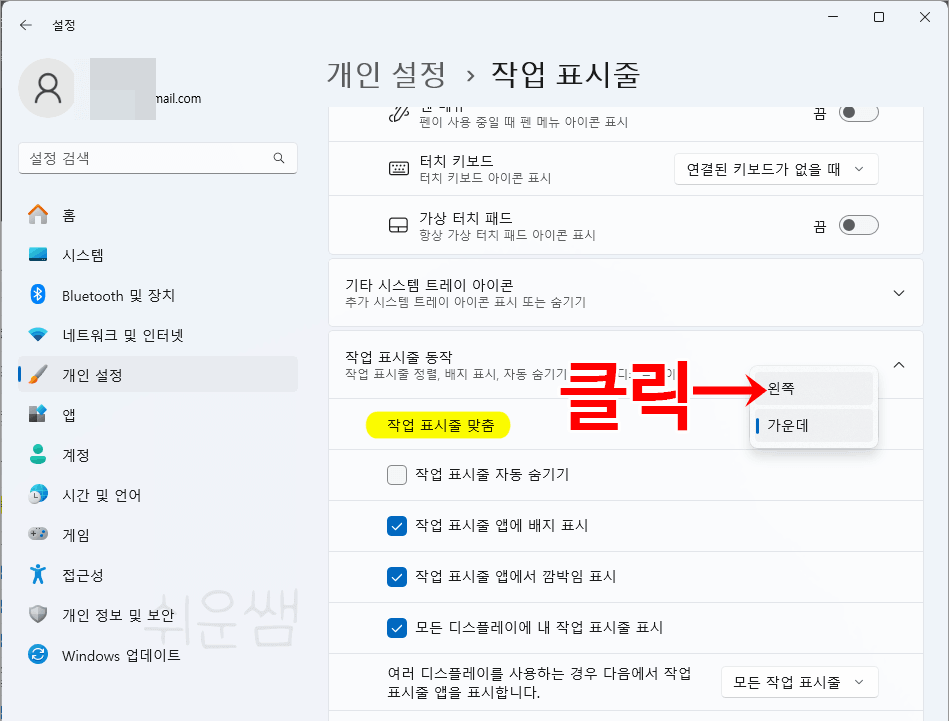This screenshot has width=949, height=721.
Task: Open 앱 settings category
Action: [158, 415]
